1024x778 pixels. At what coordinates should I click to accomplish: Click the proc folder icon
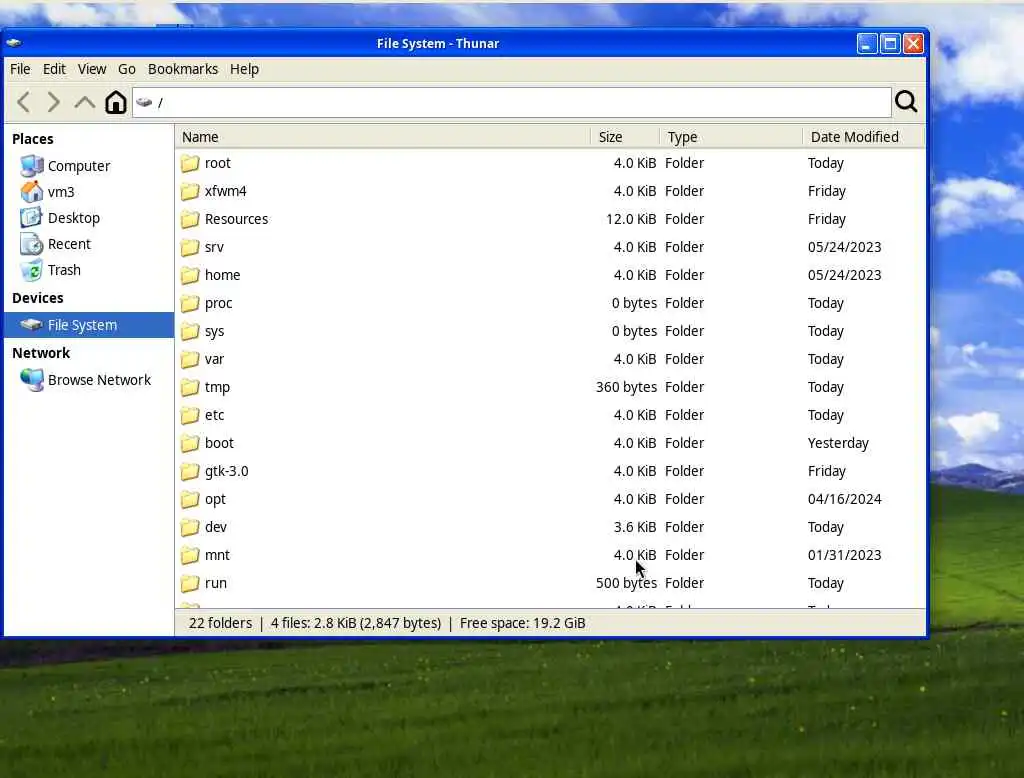(x=190, y=304)
